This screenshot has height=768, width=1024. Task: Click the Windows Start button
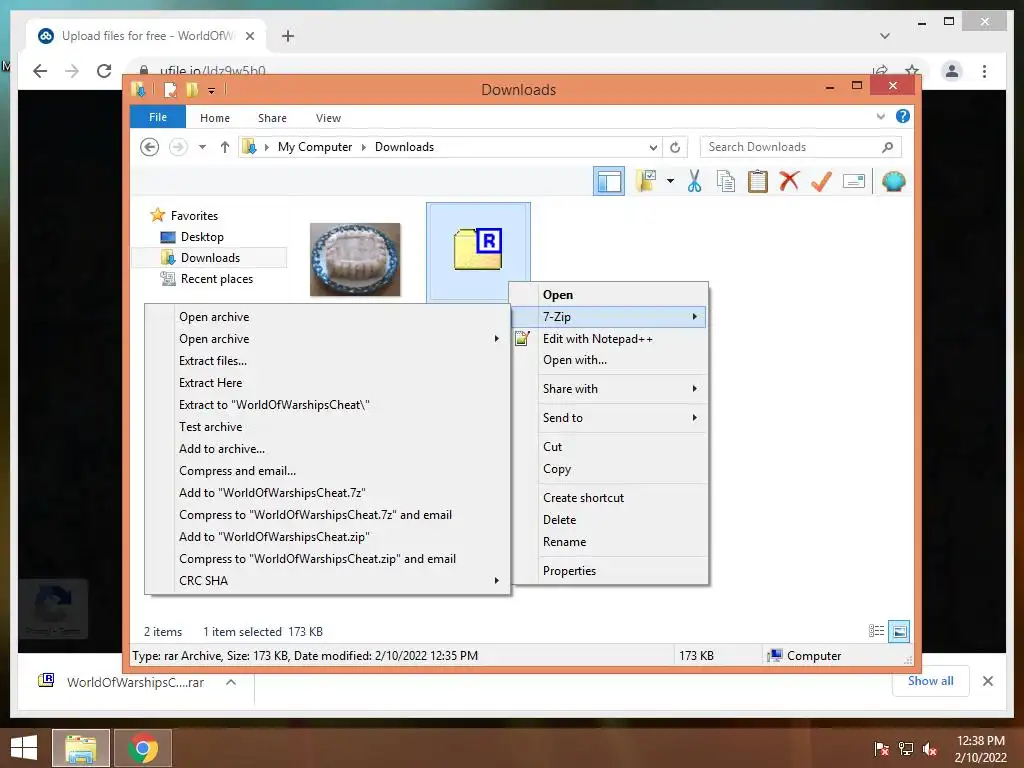point(24,748)
